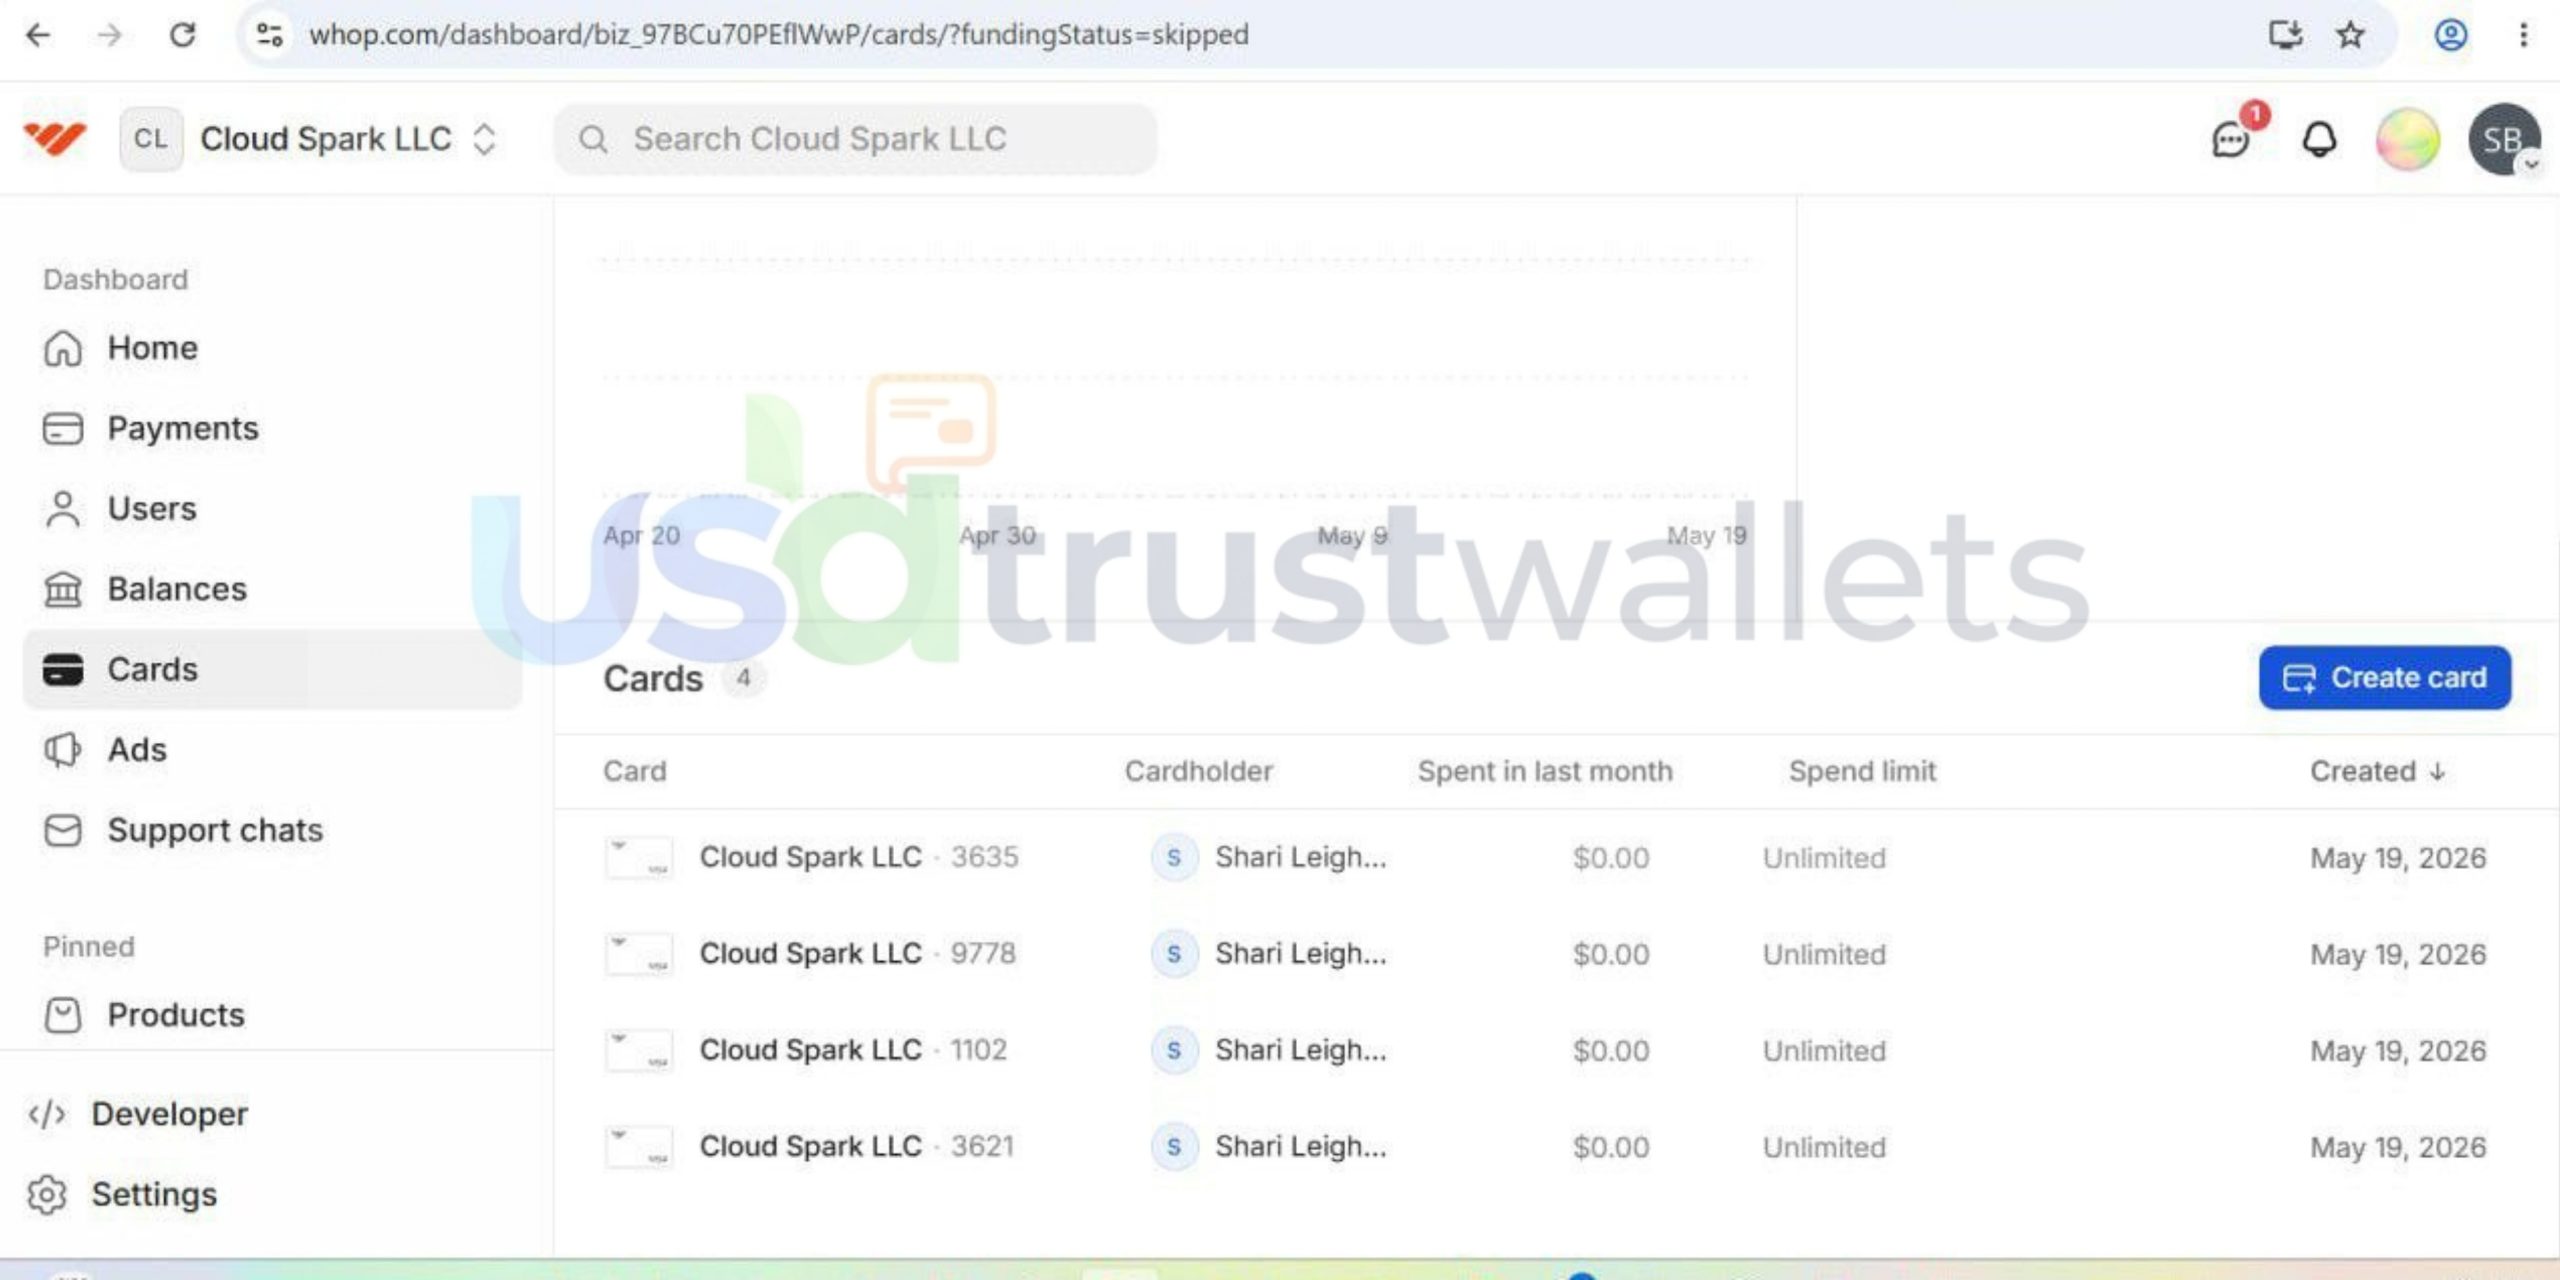Click the address bar URL
Viewport: 2560px width, 1280px height.
click(779, 35)
